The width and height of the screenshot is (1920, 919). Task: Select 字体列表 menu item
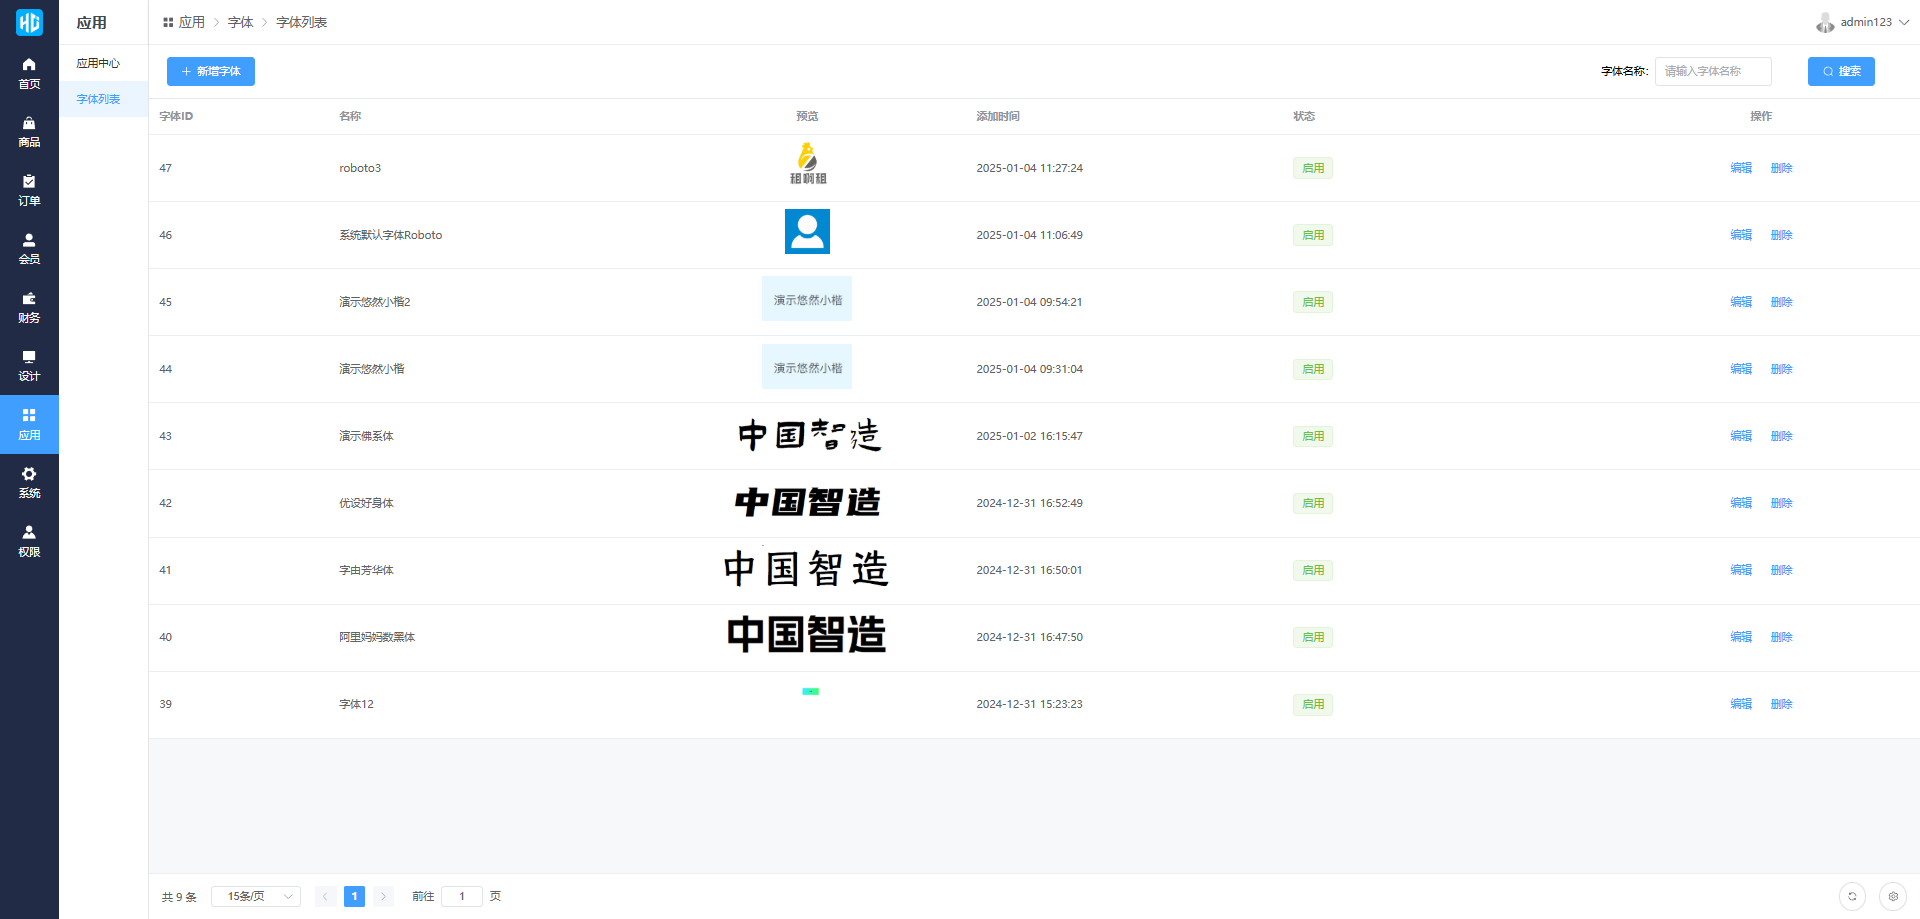click(98, 99)
